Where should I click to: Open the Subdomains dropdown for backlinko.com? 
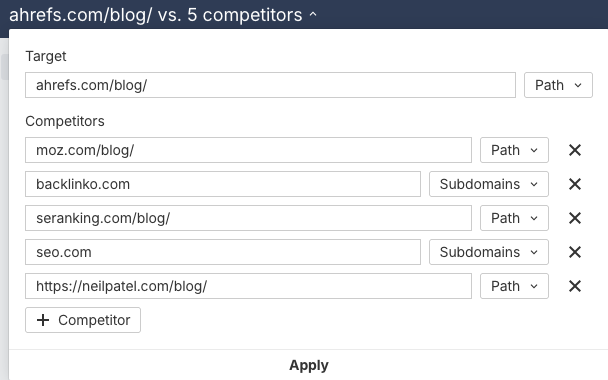tap(489, 184)
